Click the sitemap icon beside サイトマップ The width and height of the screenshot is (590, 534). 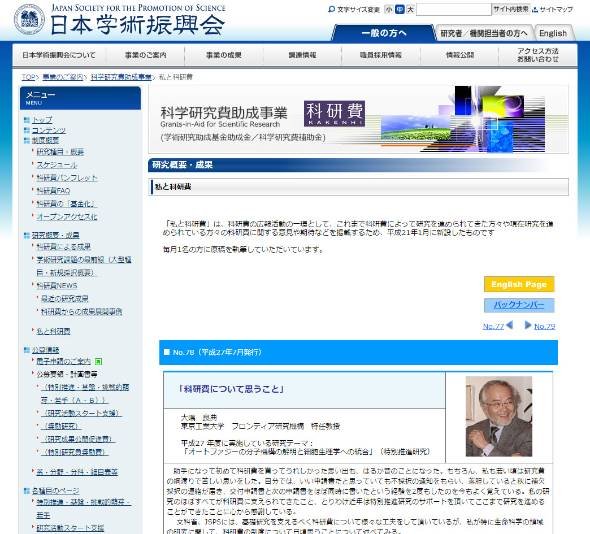point(535,10)
